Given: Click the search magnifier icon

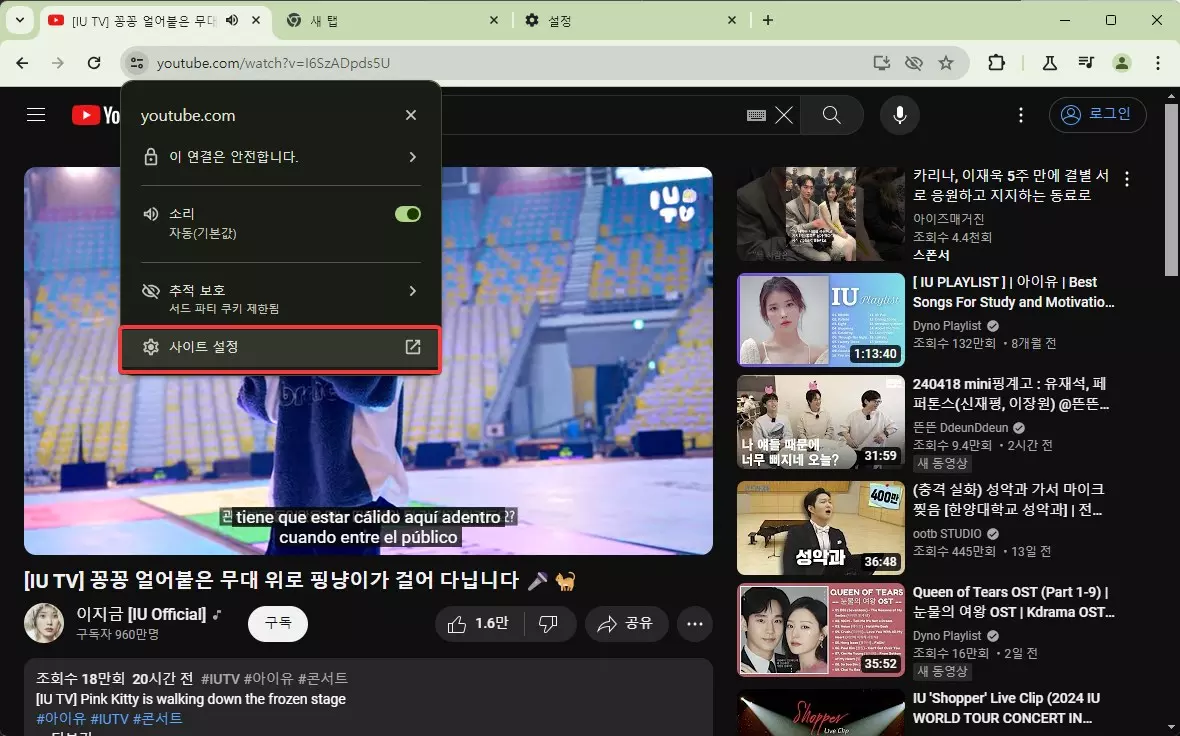Looking at the screenshot, I should pyautogui.click(x=832, y=114).
